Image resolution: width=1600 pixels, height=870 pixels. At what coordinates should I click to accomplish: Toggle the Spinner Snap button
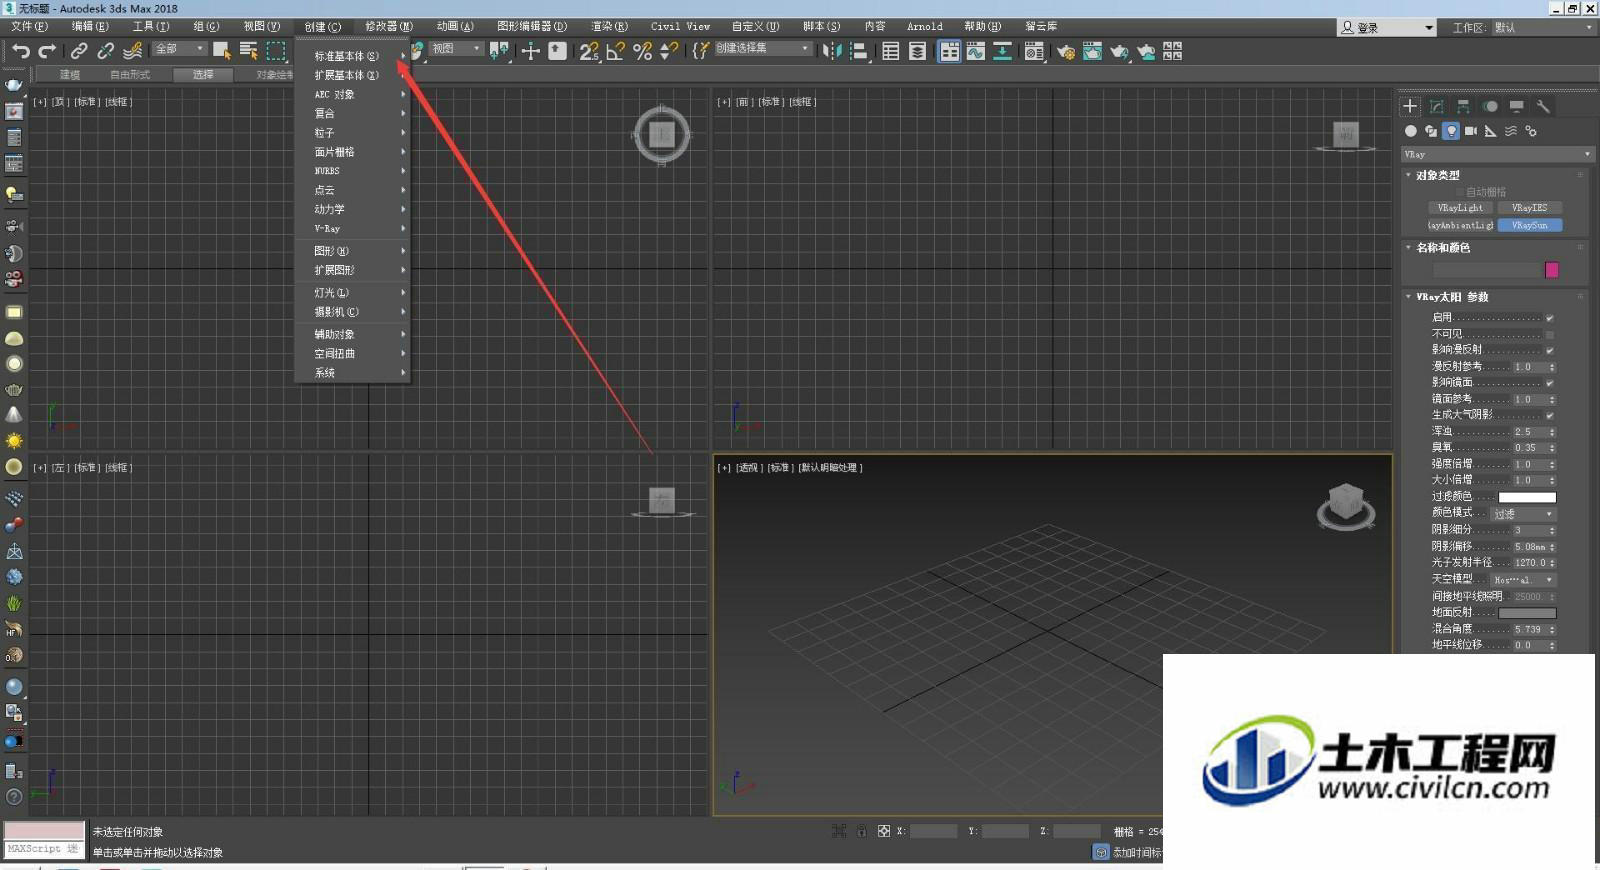coord(669,51)
